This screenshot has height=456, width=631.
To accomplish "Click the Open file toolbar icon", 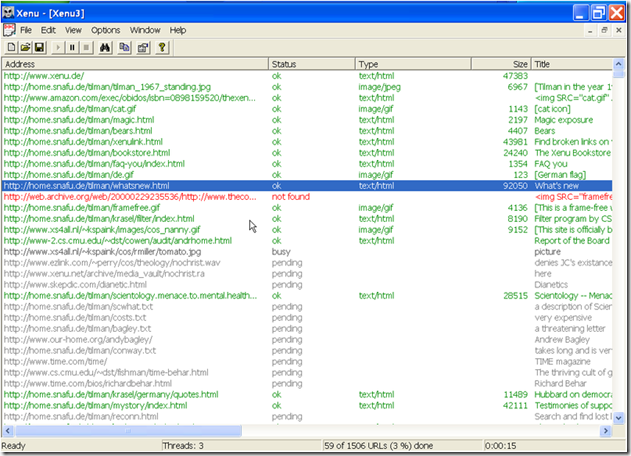I will pyautogui.click(x=25, y=47).
